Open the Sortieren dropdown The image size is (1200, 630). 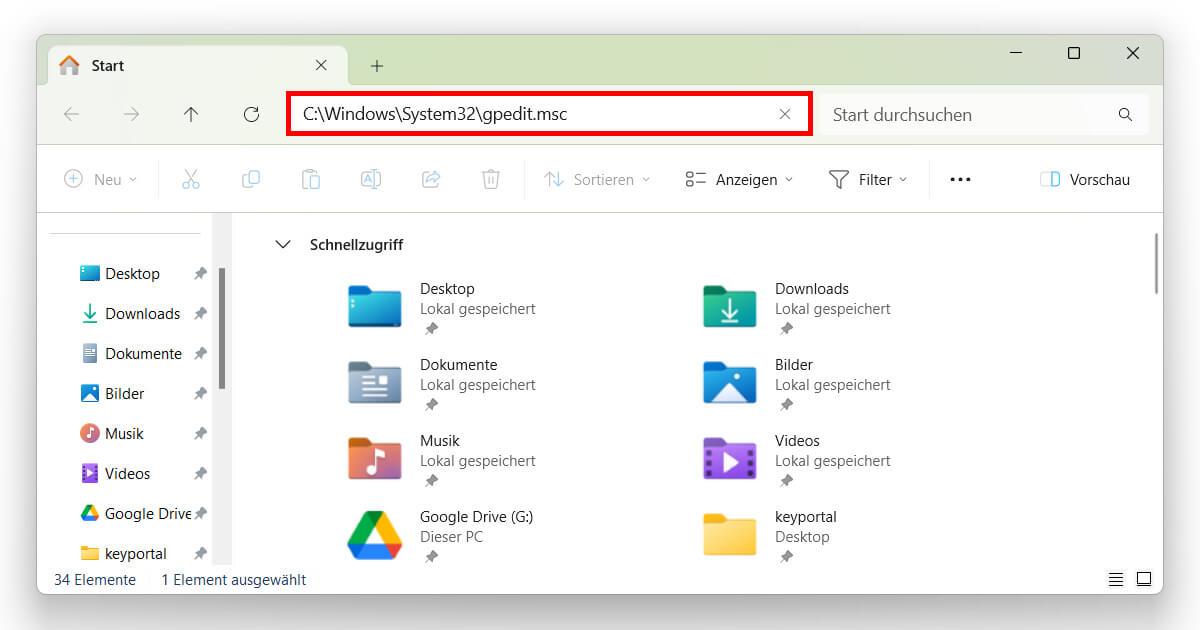click(x=596, y=179)
